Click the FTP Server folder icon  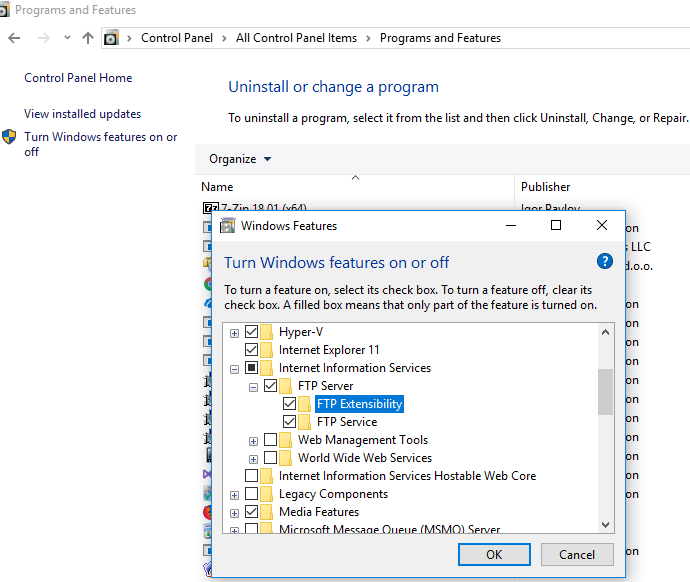pyautogui.click(x=286, y=386)
